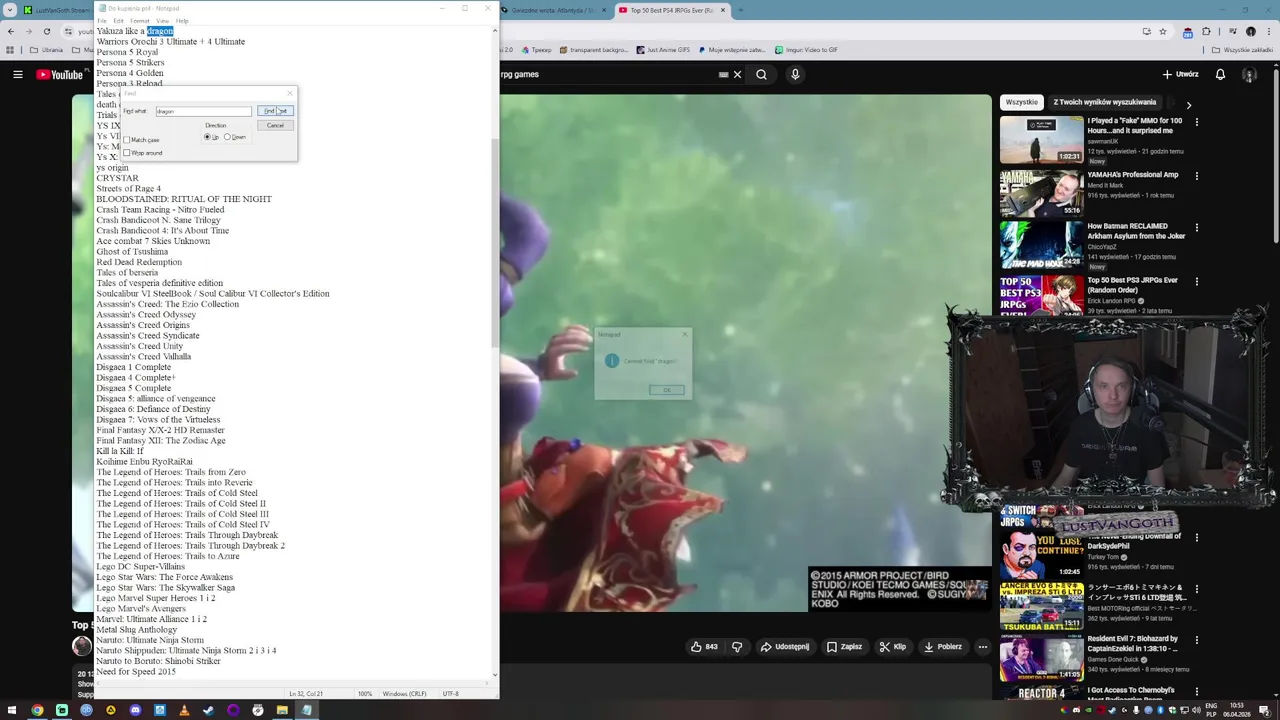Open Just Anime GIFS bookmark
Screen dimensions: 1280x720
pos(663,49)
